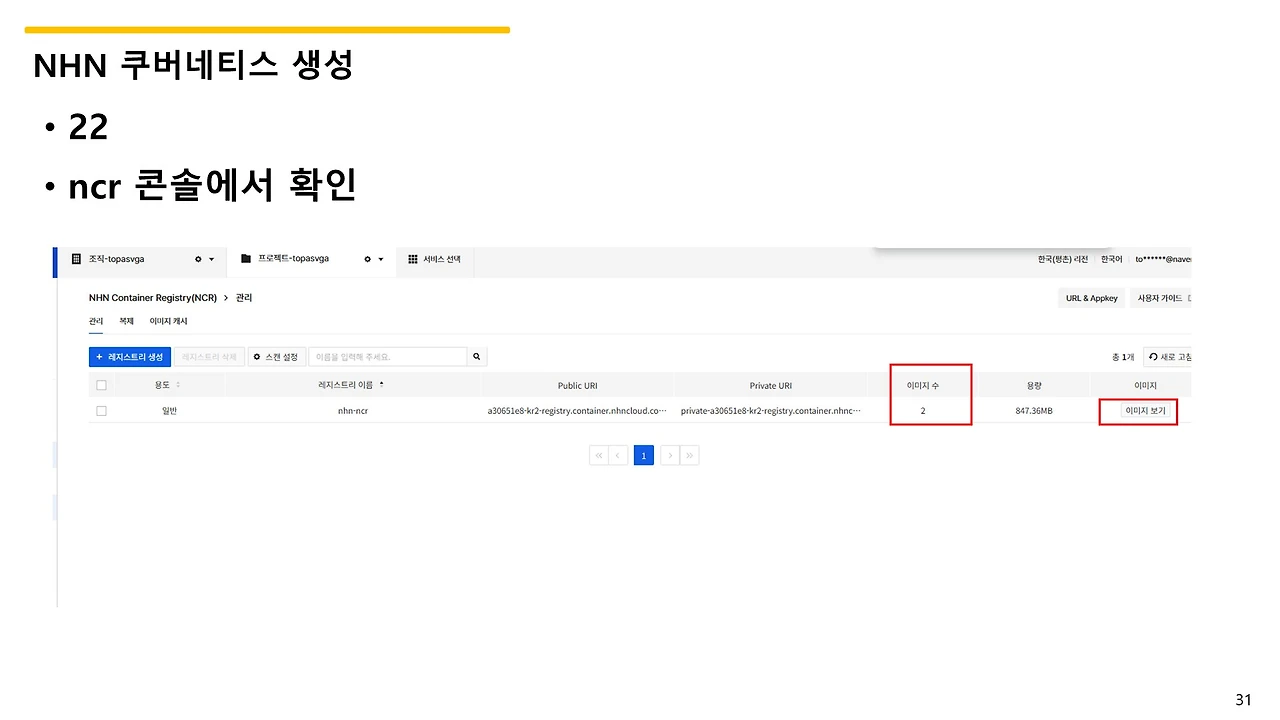Click the folder icon beside 프로젝트-topasvga
Viewport: 1280px width, 720px height.
[245, 259]
